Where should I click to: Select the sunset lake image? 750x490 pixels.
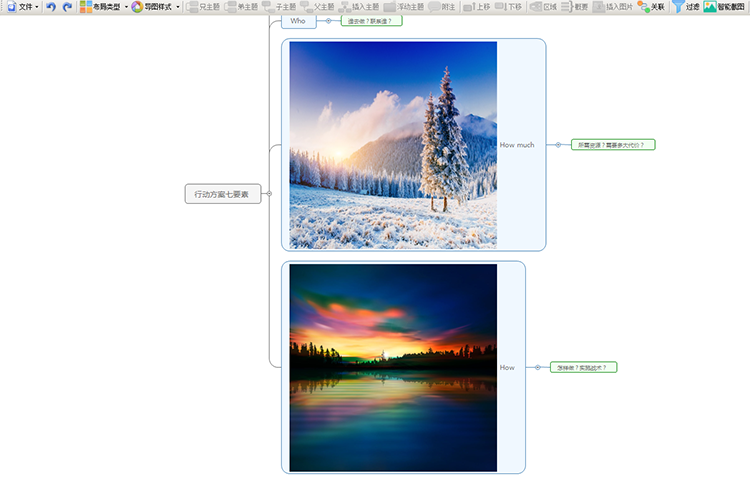pos(393,368)
